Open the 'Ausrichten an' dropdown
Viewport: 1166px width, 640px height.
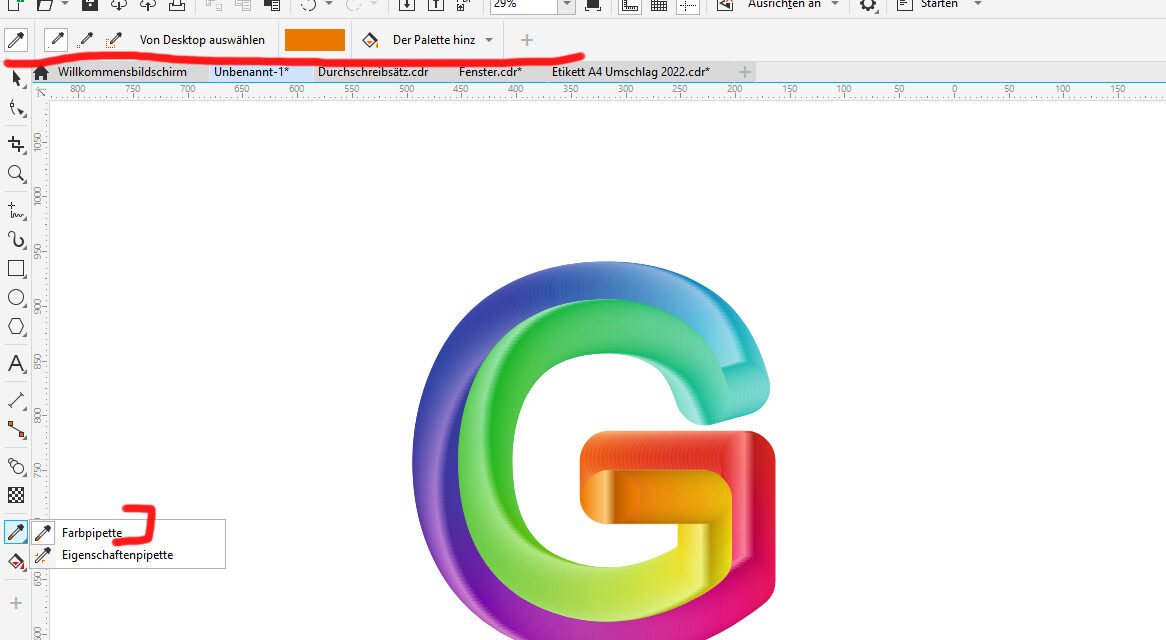[x=835, y=5]
